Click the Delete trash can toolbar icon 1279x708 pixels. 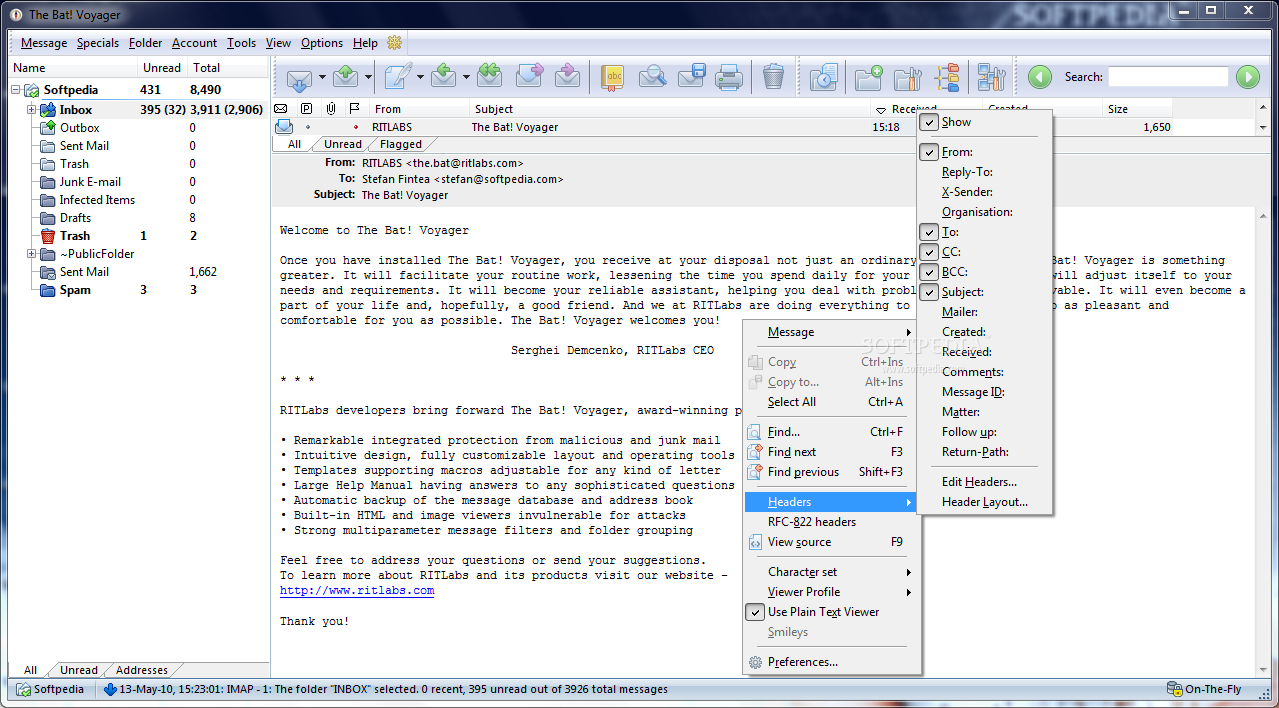click(x=774, y=77)
